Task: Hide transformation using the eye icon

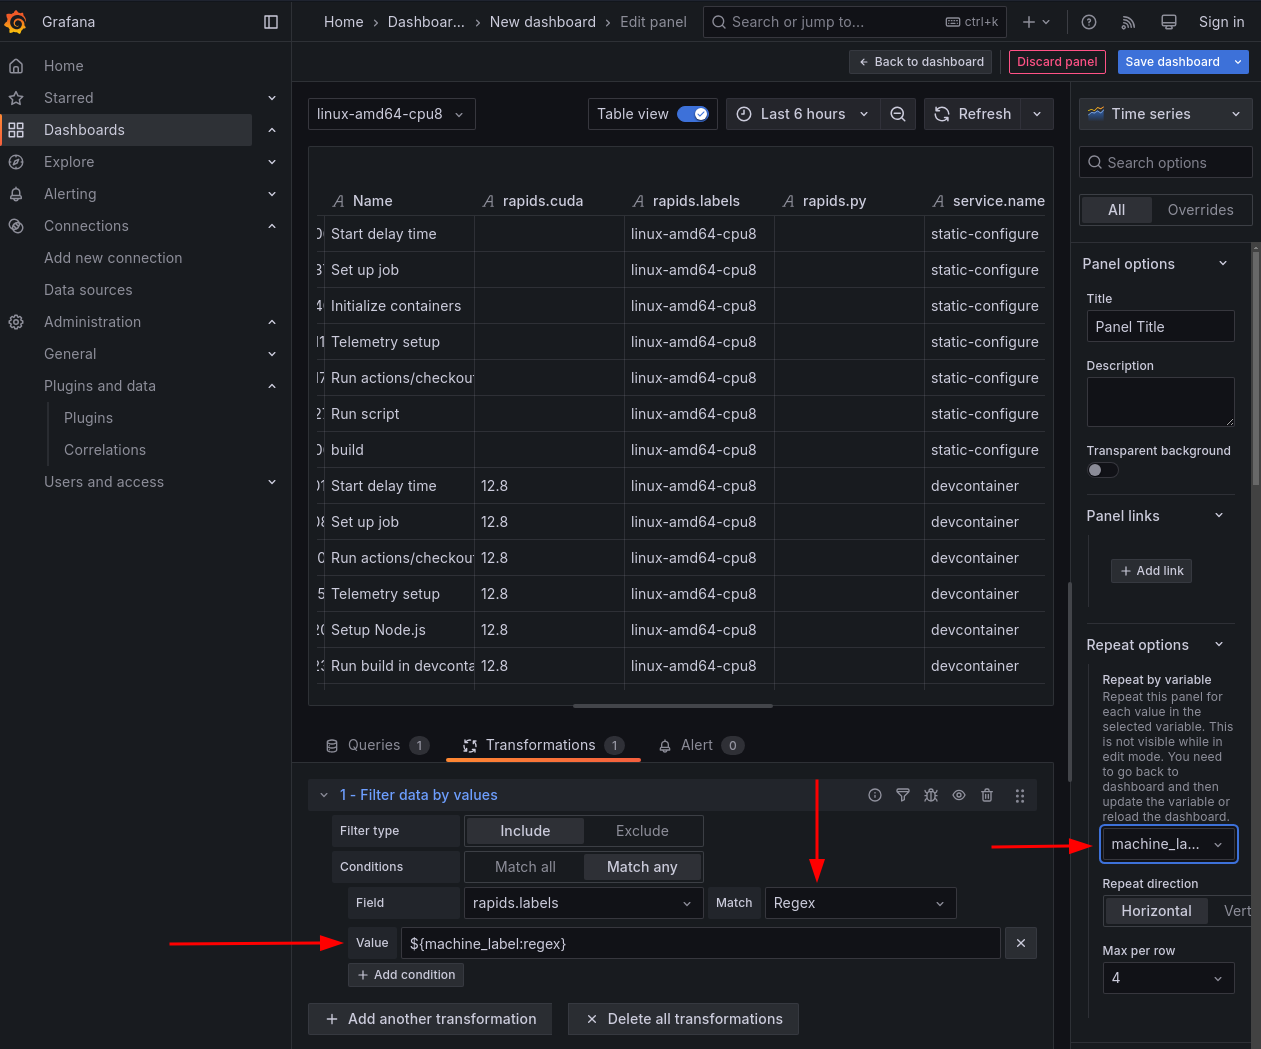Action: pyautogui.click(x=959, y=795)
